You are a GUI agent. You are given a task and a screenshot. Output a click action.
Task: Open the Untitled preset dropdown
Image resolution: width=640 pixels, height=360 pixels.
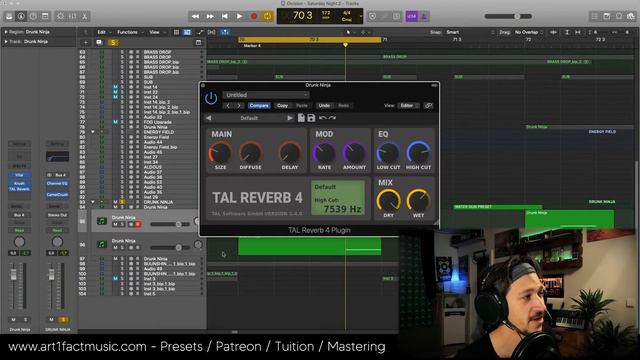tap(266, 95)
